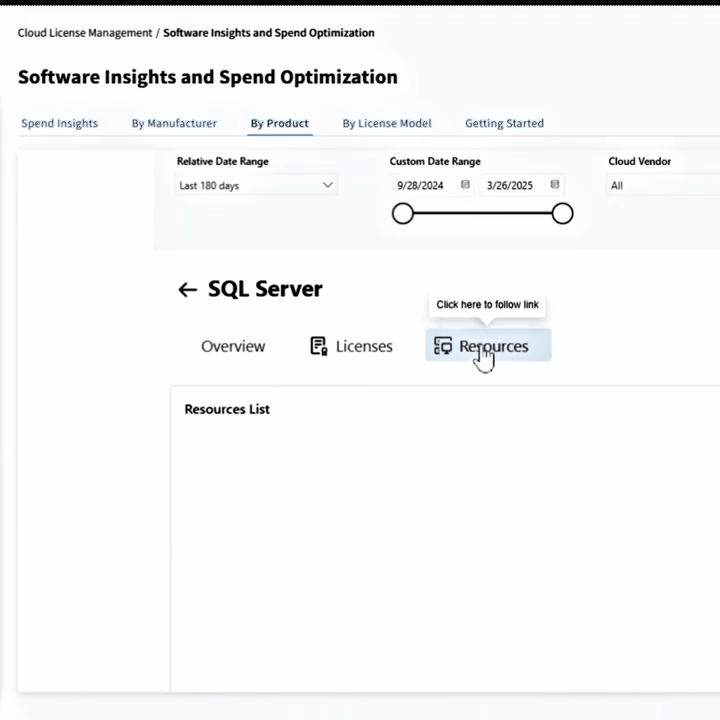The image size is (720, 720).
Task: Click the right date range slider handle
Action: pos(563,213)
